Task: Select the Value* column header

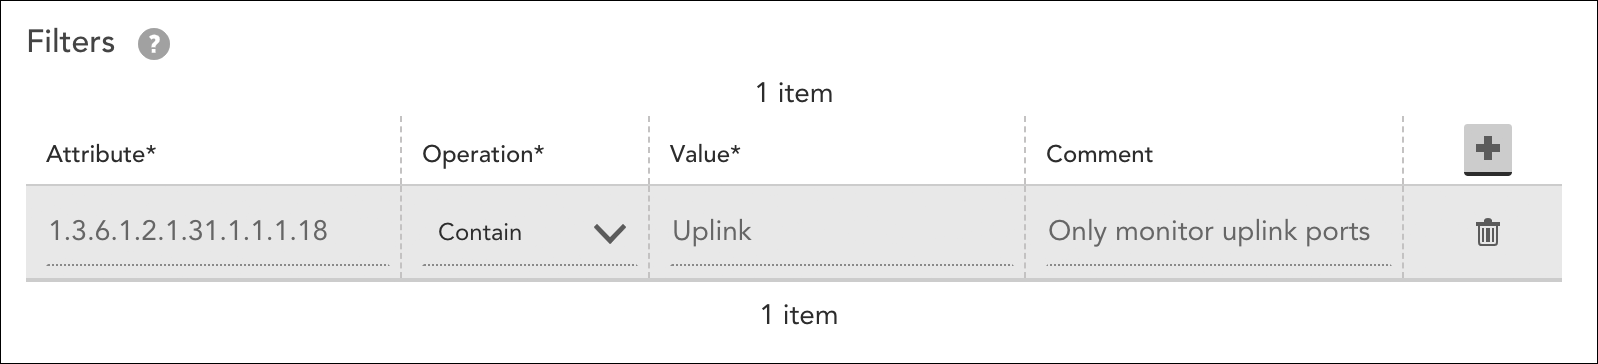Action: (705, 154)
